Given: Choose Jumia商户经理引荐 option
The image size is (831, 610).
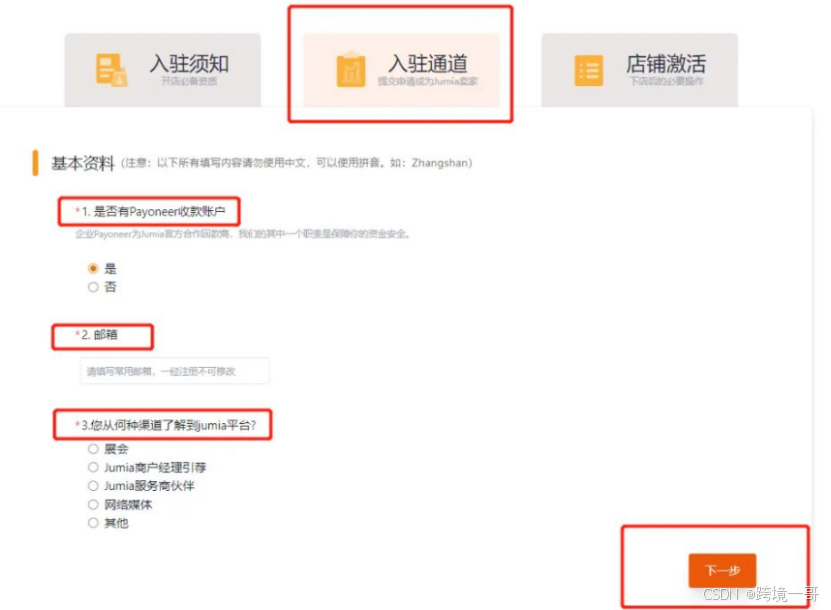Looking at the screenshot, I should [x=93, y=467].
